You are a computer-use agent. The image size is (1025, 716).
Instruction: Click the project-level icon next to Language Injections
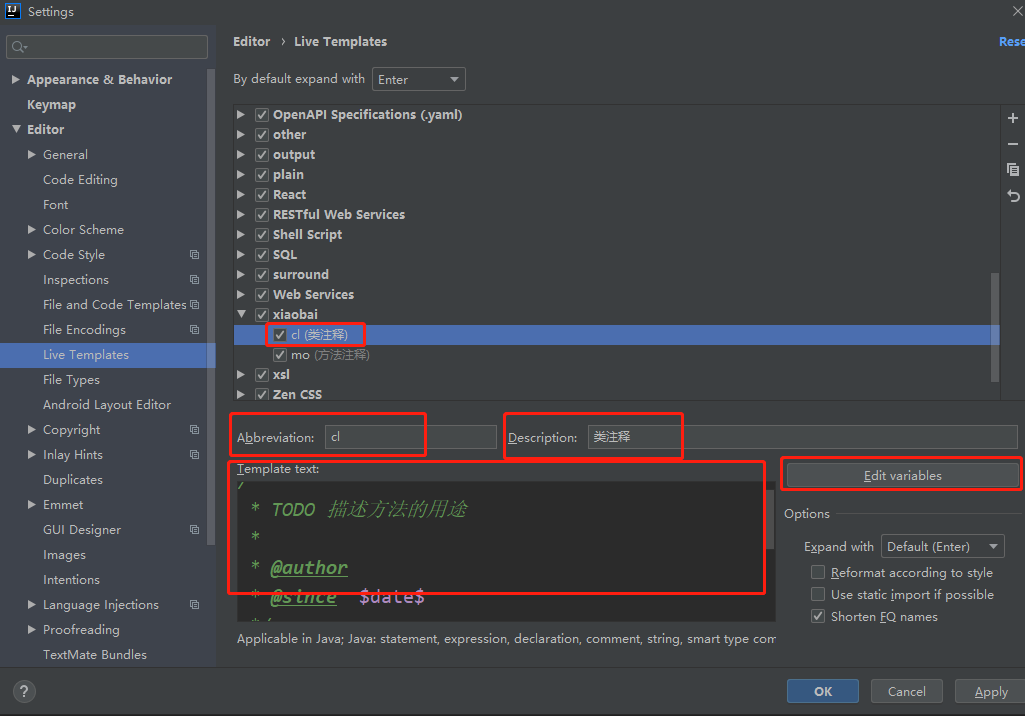tap(194, 605)
